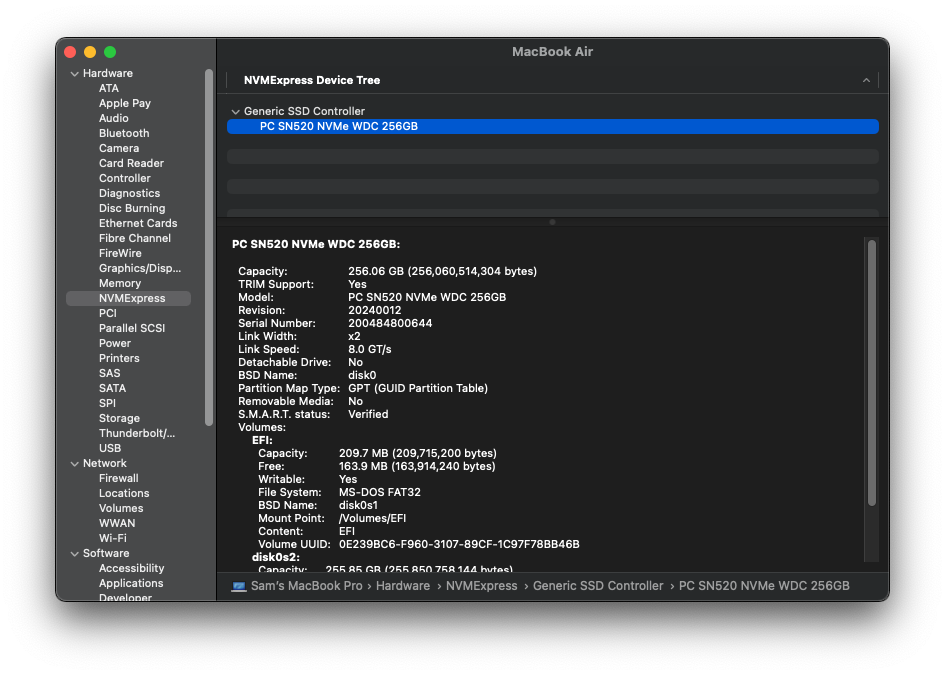Select Disc Burning in the sidebar
The height and width of the screenshot is (675, 945).
(132, 209)
